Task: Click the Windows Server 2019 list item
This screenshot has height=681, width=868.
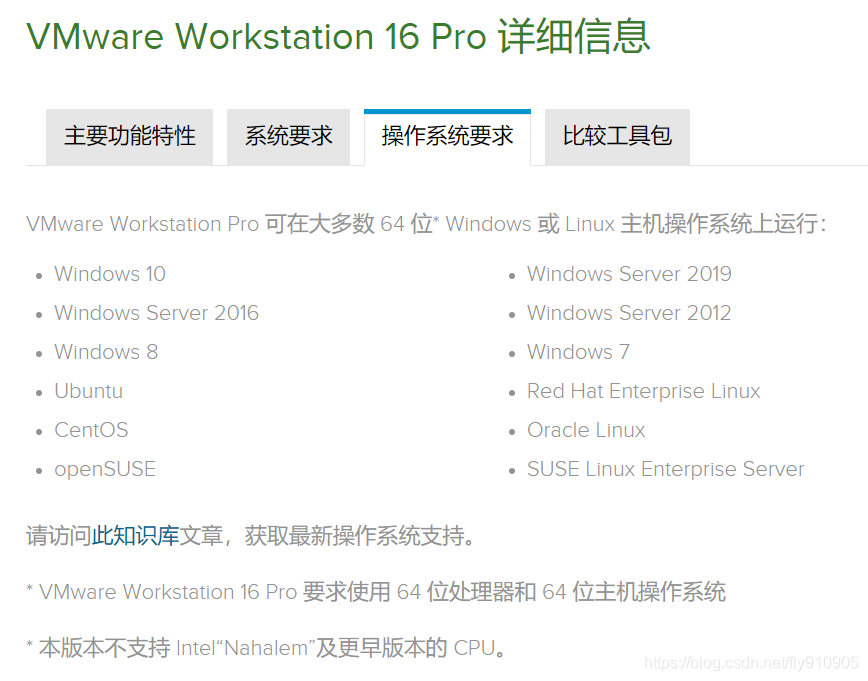Action: (x=629, y=274)
